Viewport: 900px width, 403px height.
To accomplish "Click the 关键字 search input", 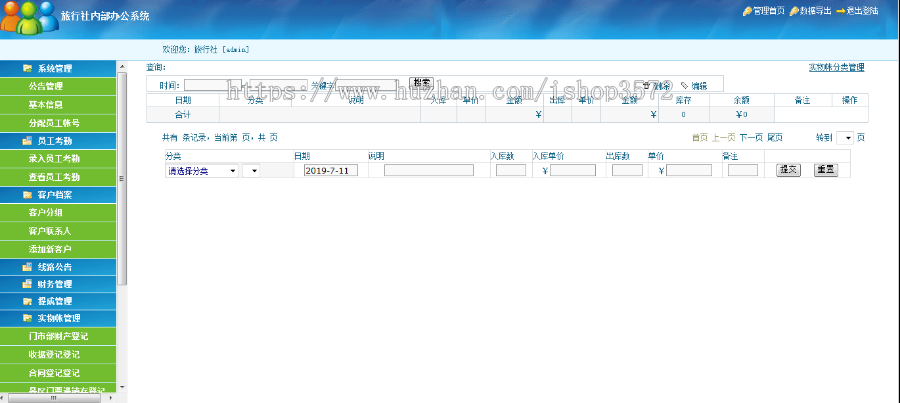I will click(x=367, y=85).
